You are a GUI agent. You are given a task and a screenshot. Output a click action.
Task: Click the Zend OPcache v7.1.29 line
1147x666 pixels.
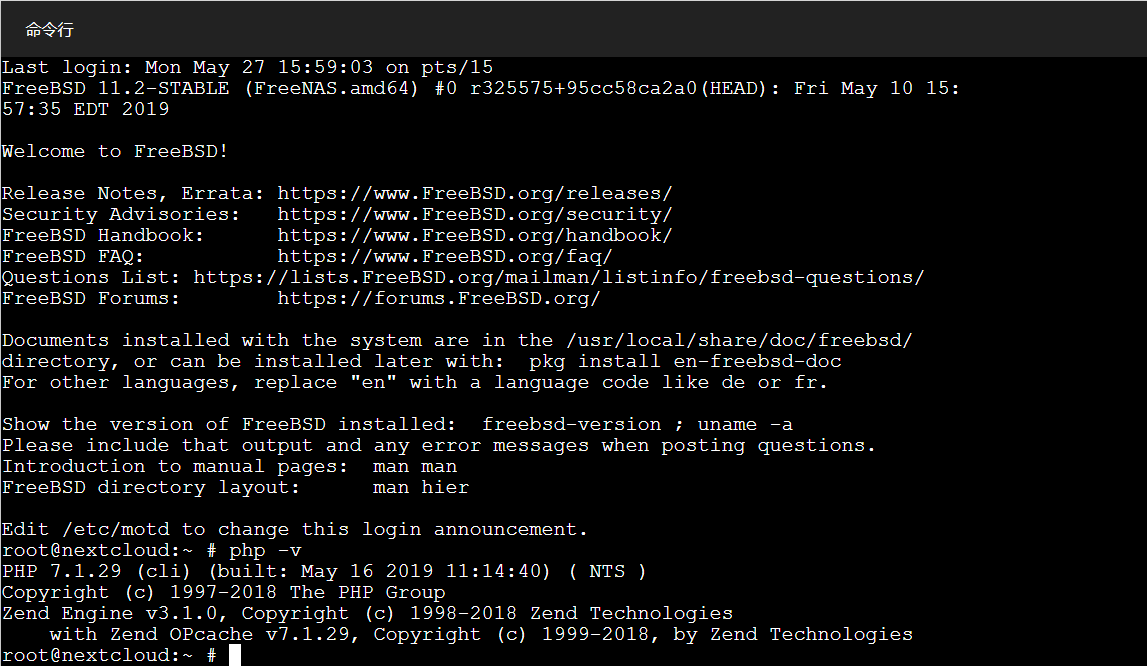click(x=481, y=635)
